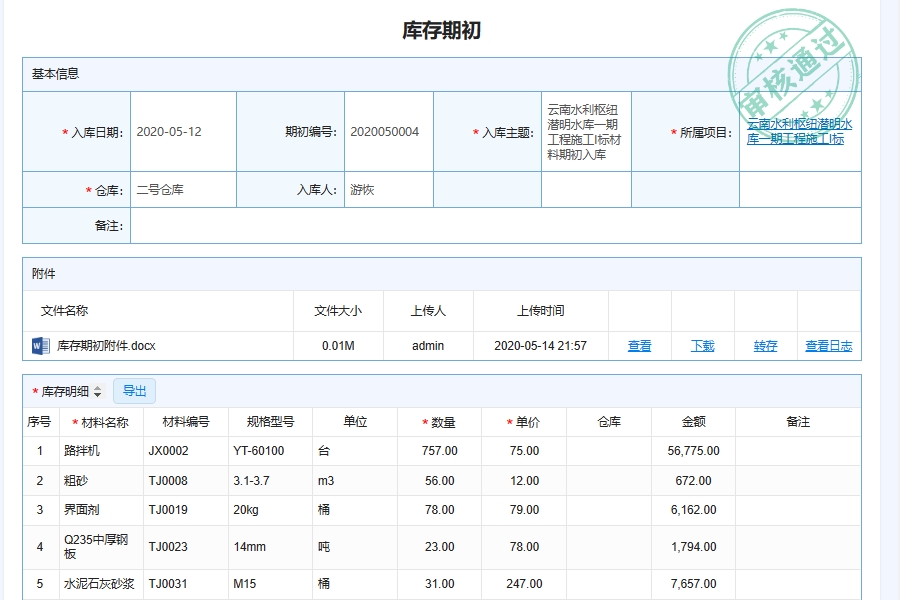Click the specification 14mm
Image resolution: width=900 pixels, height=600 pixels.
click(x=250, y=547)
